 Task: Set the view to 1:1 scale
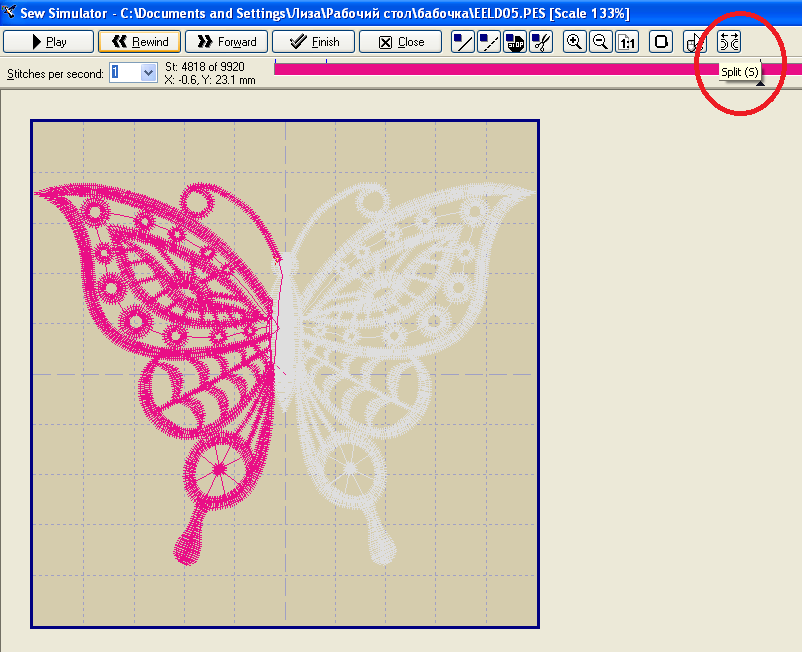coord(627,42)
